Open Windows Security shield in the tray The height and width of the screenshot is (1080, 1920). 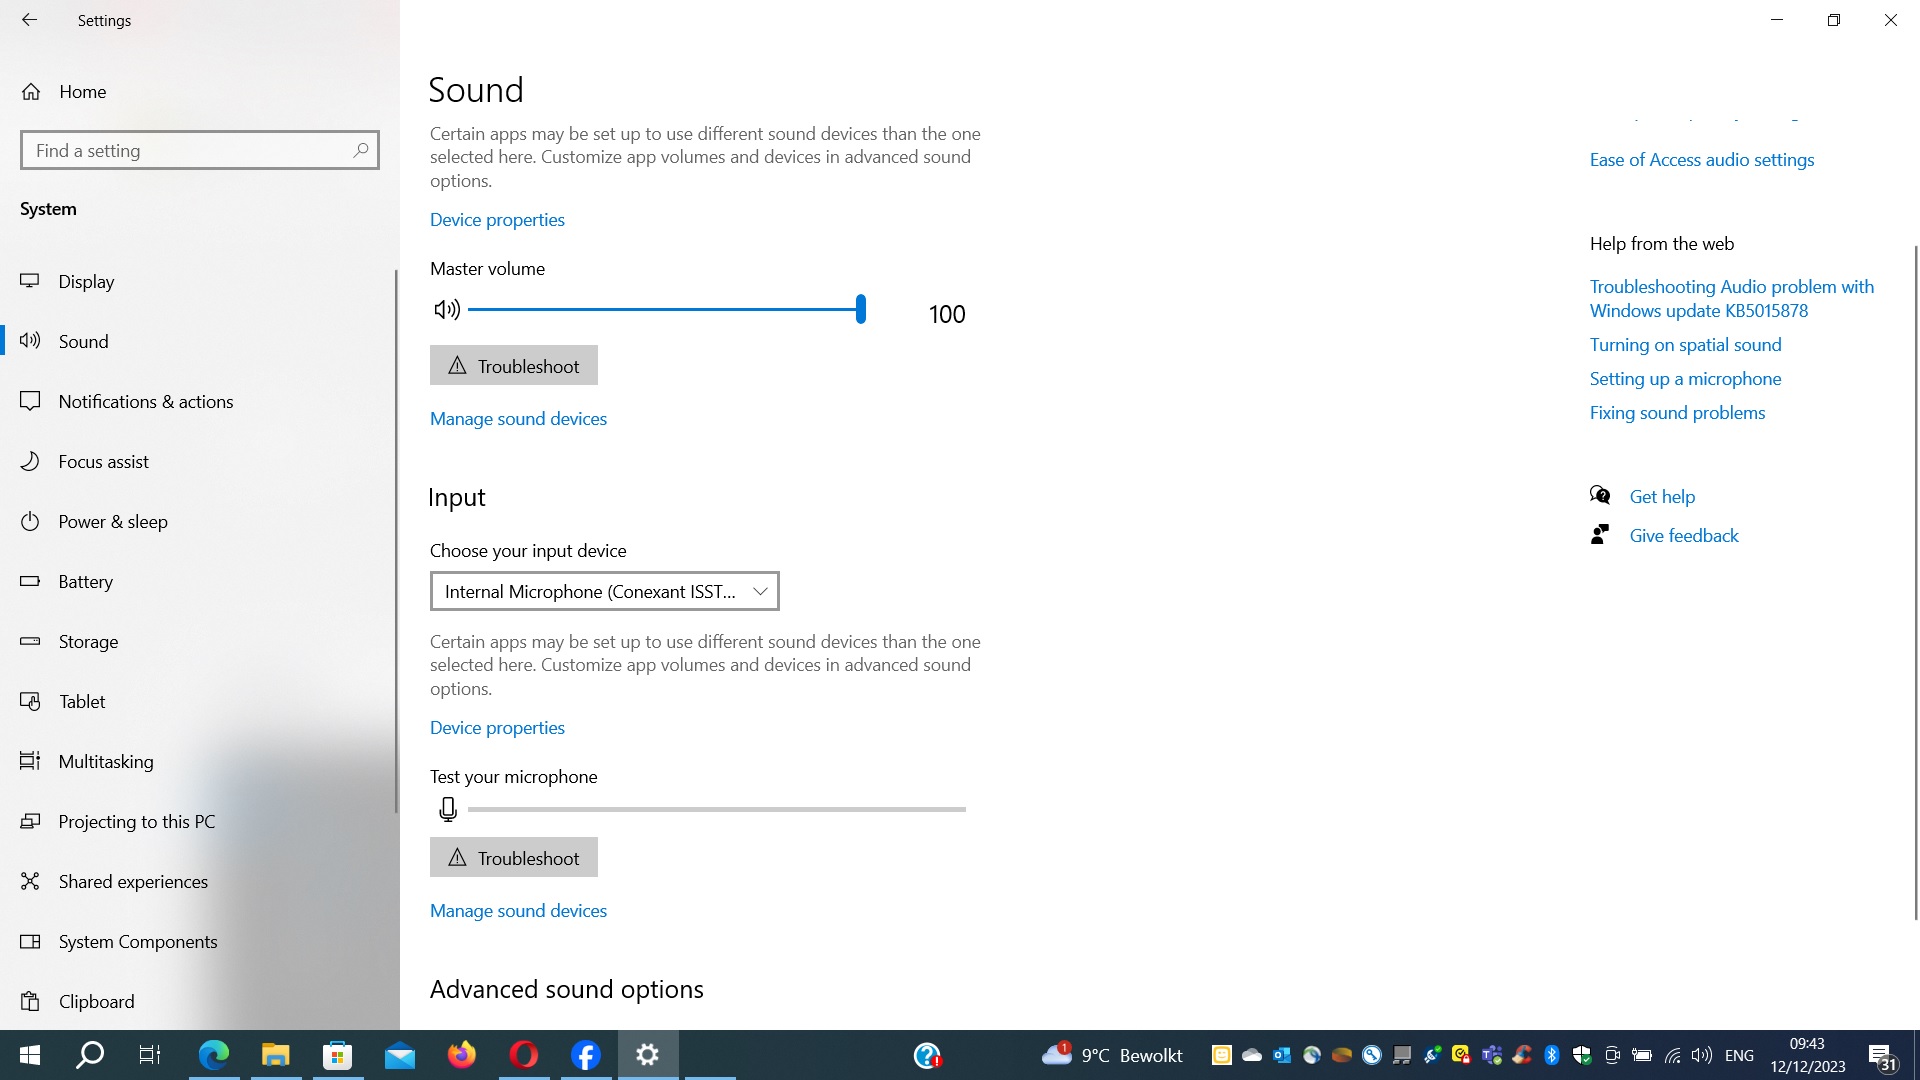[x=1581, y=1055]
